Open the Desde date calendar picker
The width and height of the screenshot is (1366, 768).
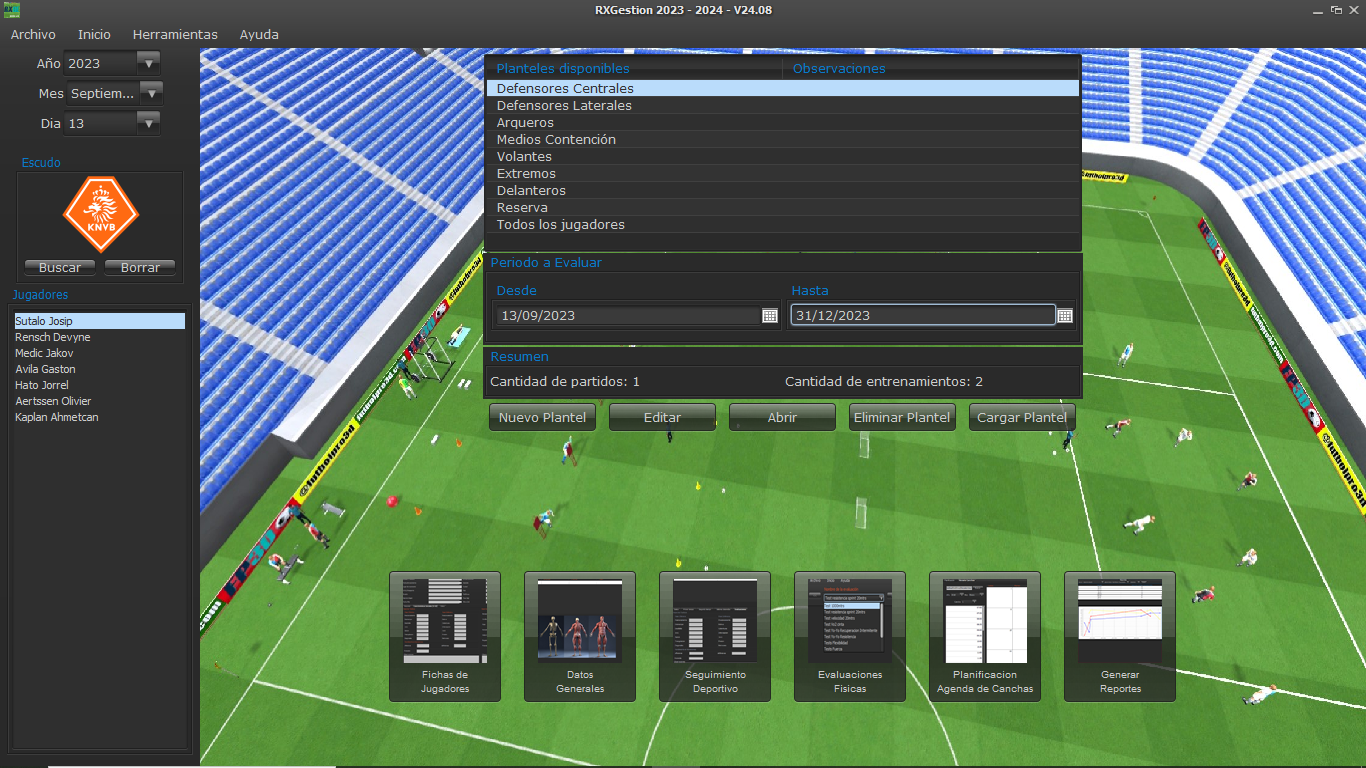(770, 316)
